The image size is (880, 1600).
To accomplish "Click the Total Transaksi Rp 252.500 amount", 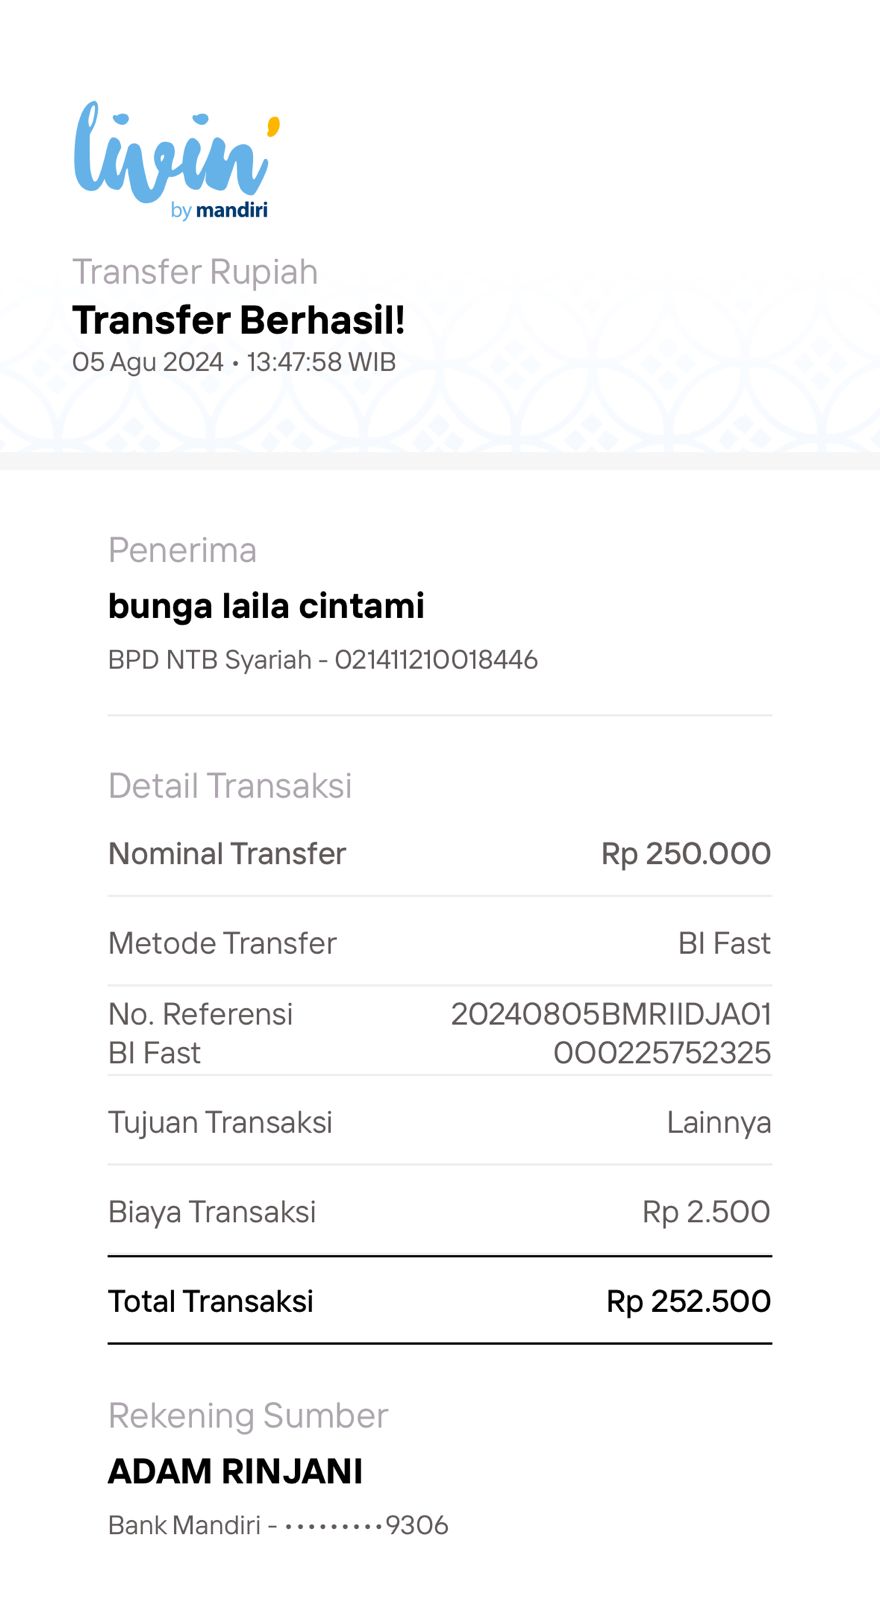I will click(688, 1301).
